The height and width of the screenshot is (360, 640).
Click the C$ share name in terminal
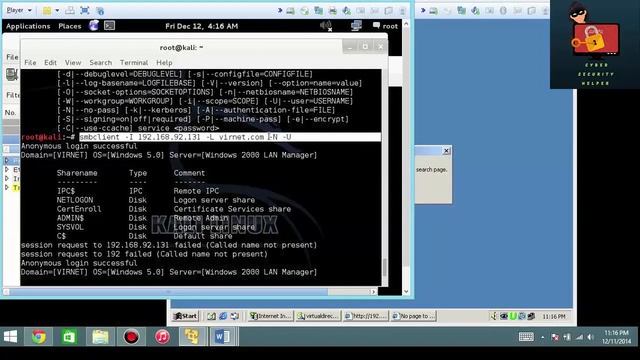(61, 236)
